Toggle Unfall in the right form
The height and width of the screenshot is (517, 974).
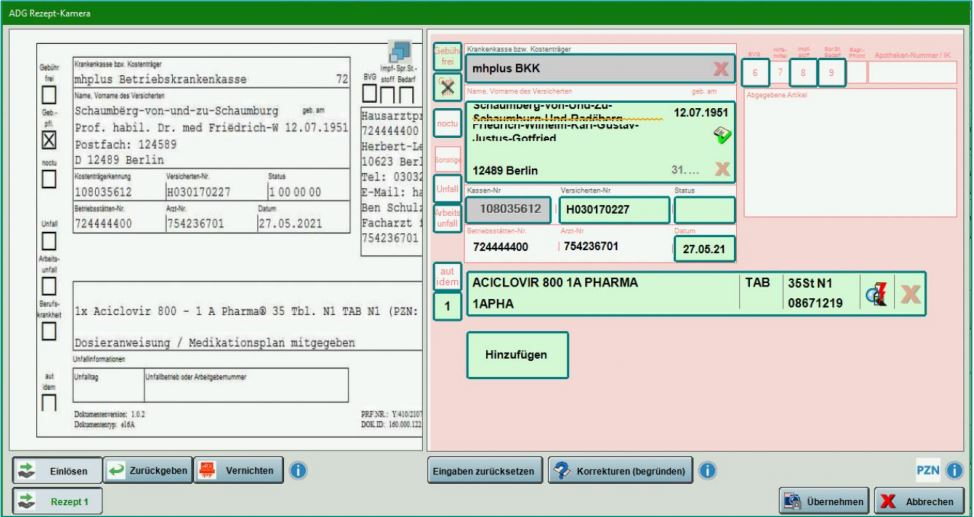pyautogui.click(x=447, y=189)
